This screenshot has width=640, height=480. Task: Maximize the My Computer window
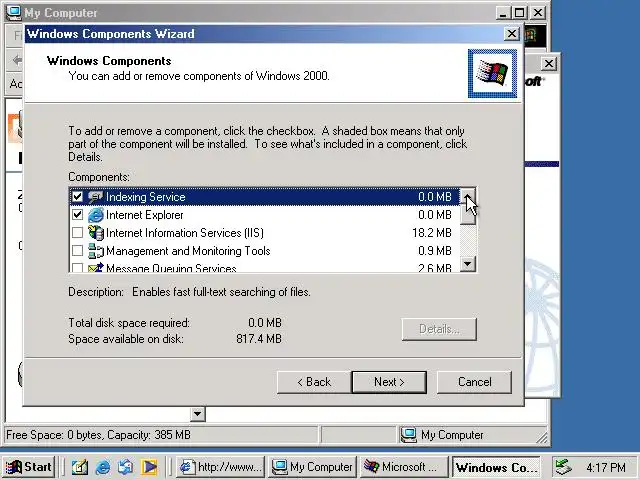[x=520, y=13]
